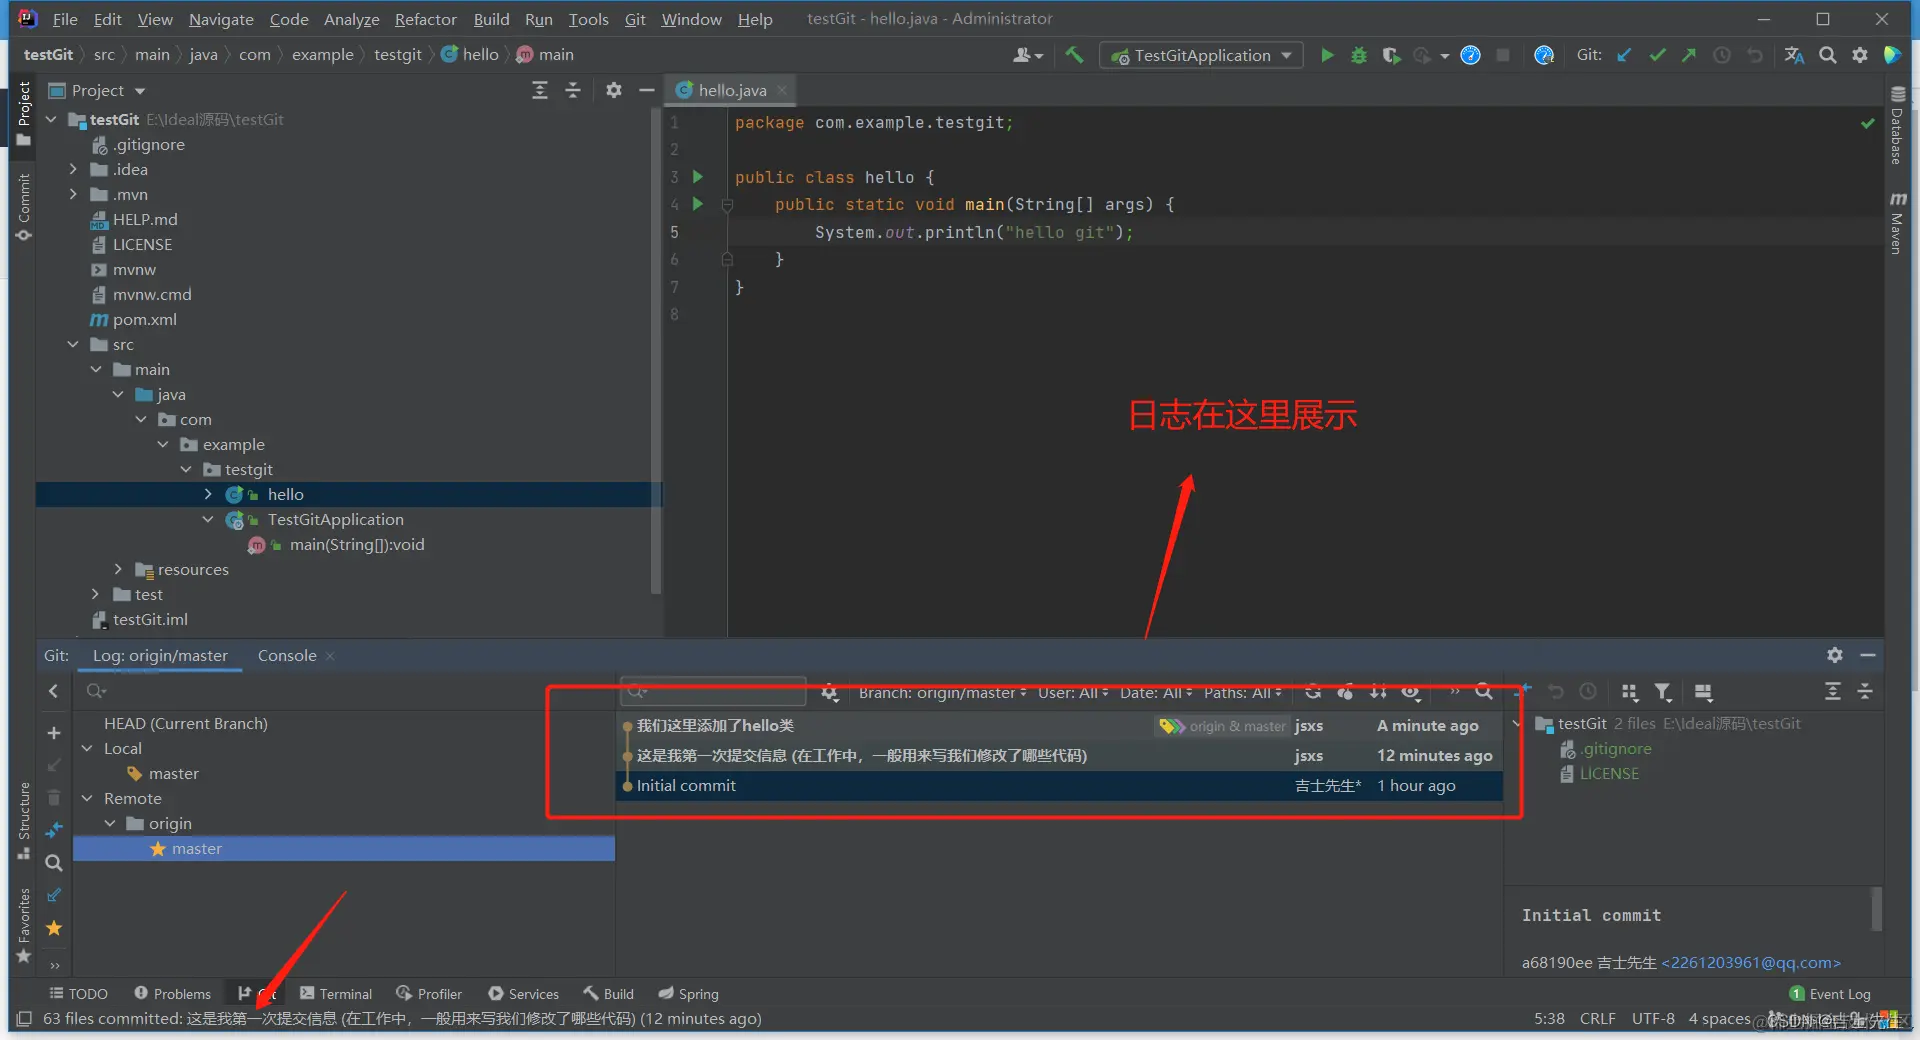Toggle the Commit tool window

[x=24, y=207]
